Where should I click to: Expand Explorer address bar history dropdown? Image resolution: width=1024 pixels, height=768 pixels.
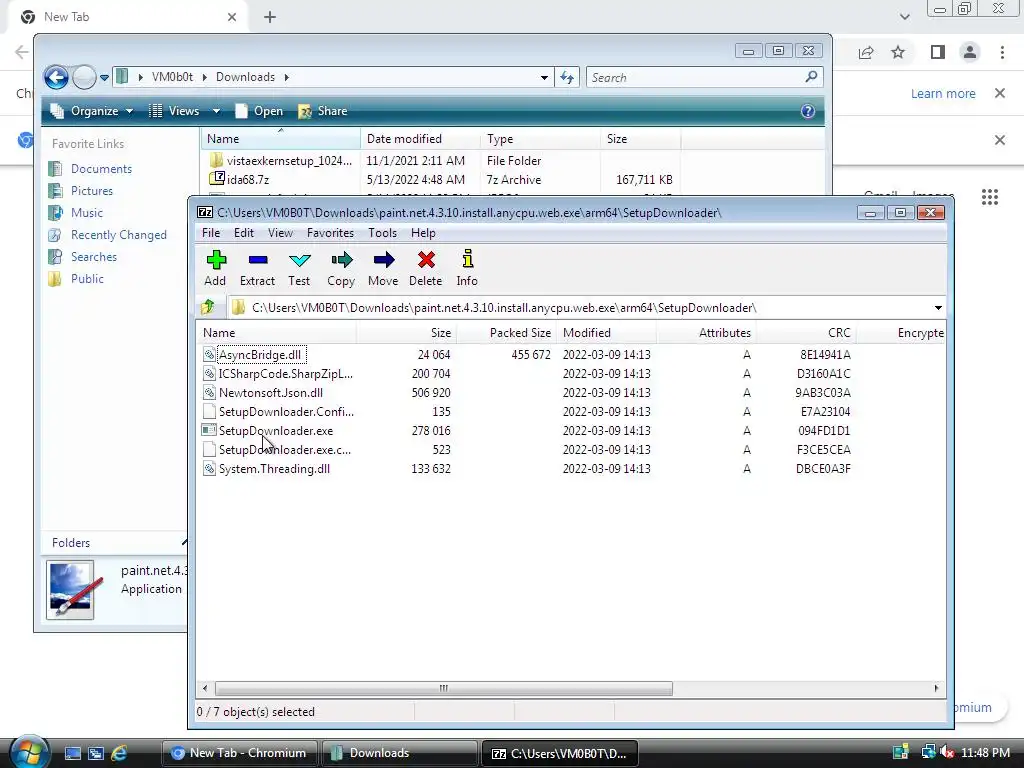click(544, 78)
